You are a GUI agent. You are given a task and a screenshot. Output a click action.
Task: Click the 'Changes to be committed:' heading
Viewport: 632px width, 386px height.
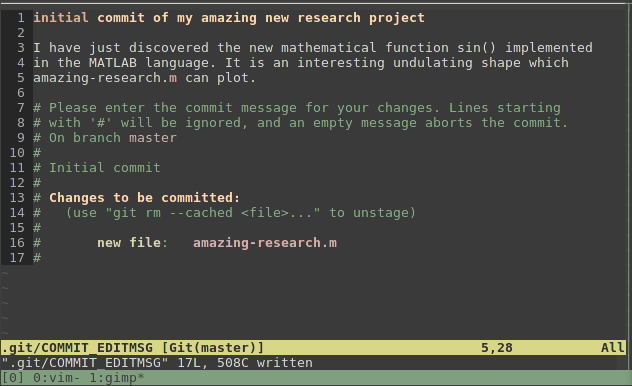tap(145, 198)
